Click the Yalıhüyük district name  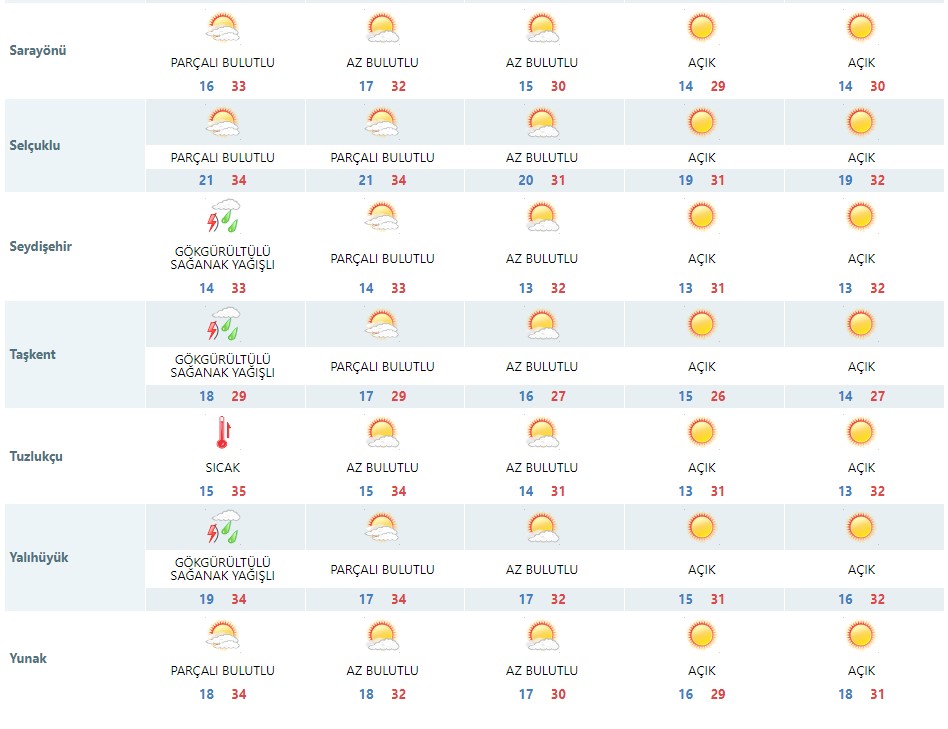point(39,558)
